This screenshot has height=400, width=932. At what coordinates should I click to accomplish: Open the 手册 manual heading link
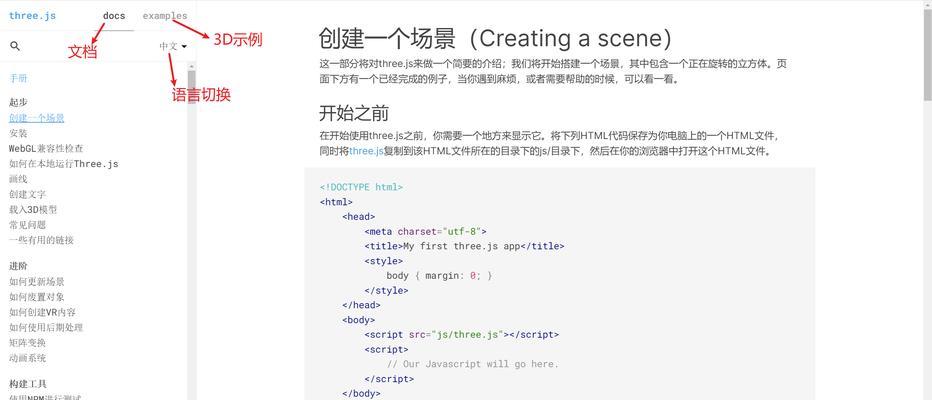click(x=18, y=78)
